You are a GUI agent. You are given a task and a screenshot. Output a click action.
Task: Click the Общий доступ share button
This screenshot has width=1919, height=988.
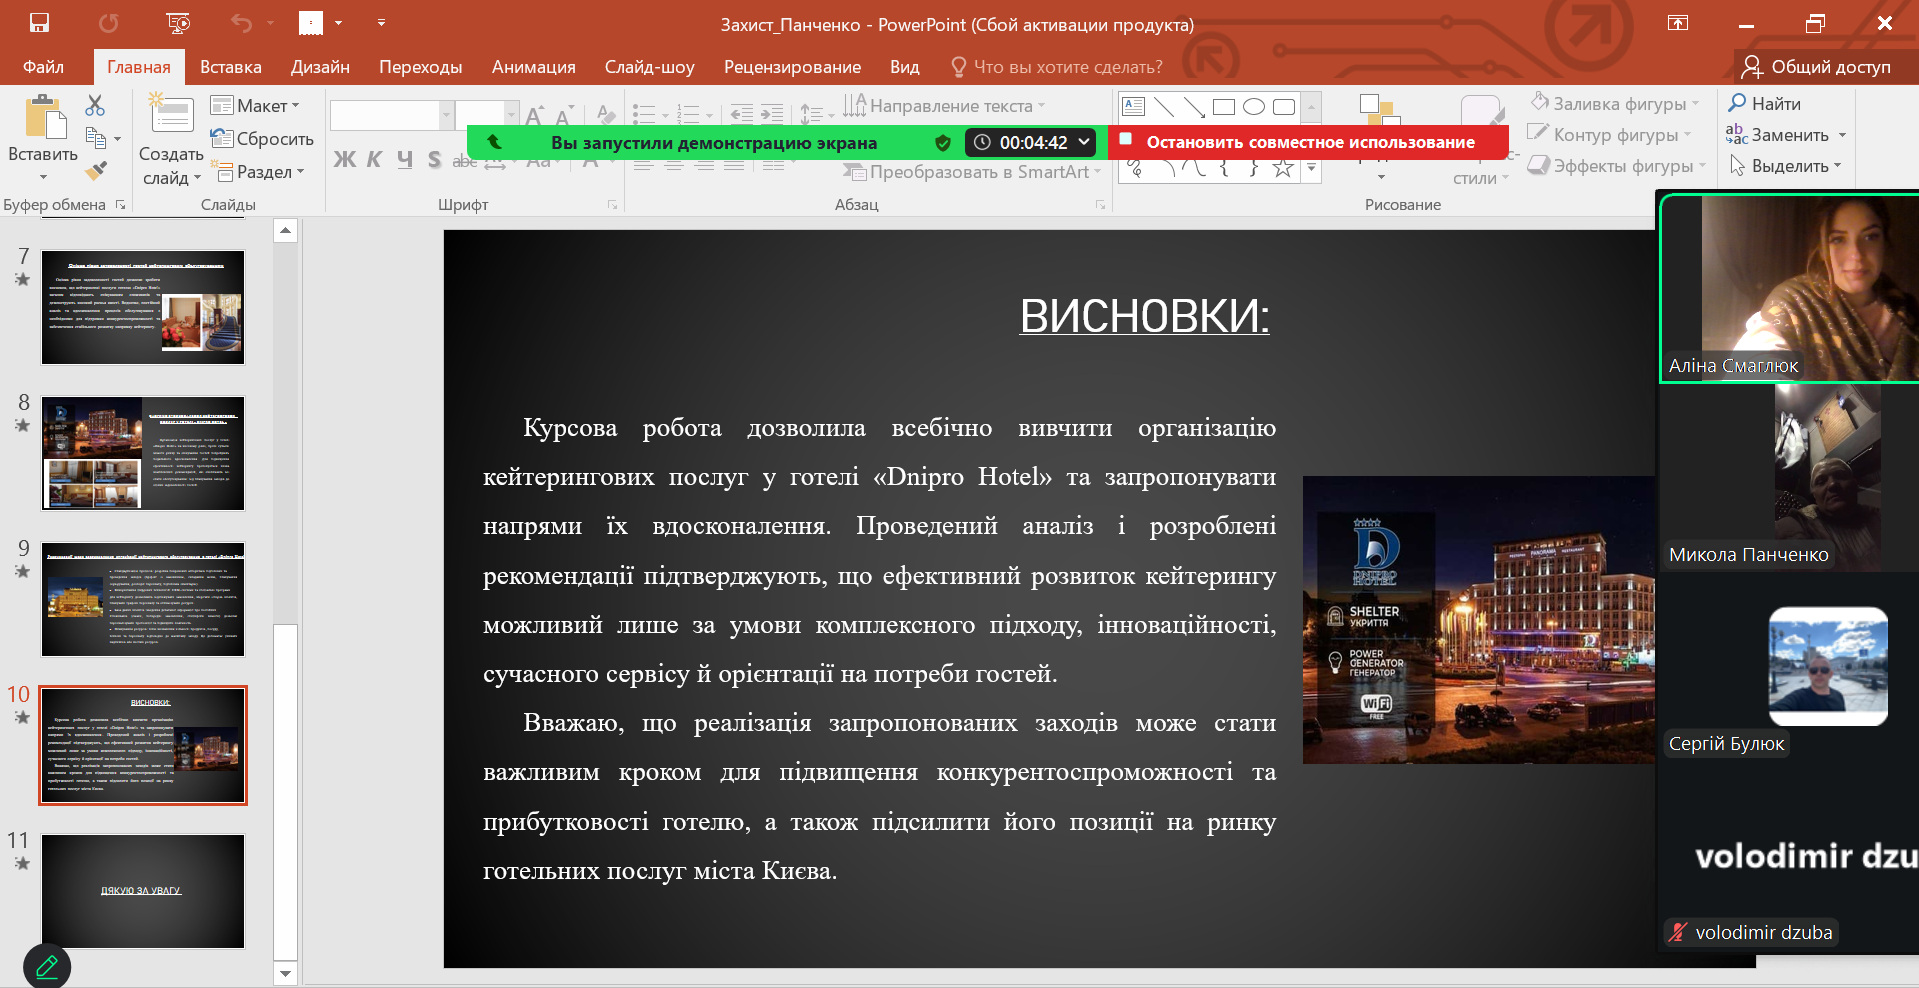click(1816, 67)
